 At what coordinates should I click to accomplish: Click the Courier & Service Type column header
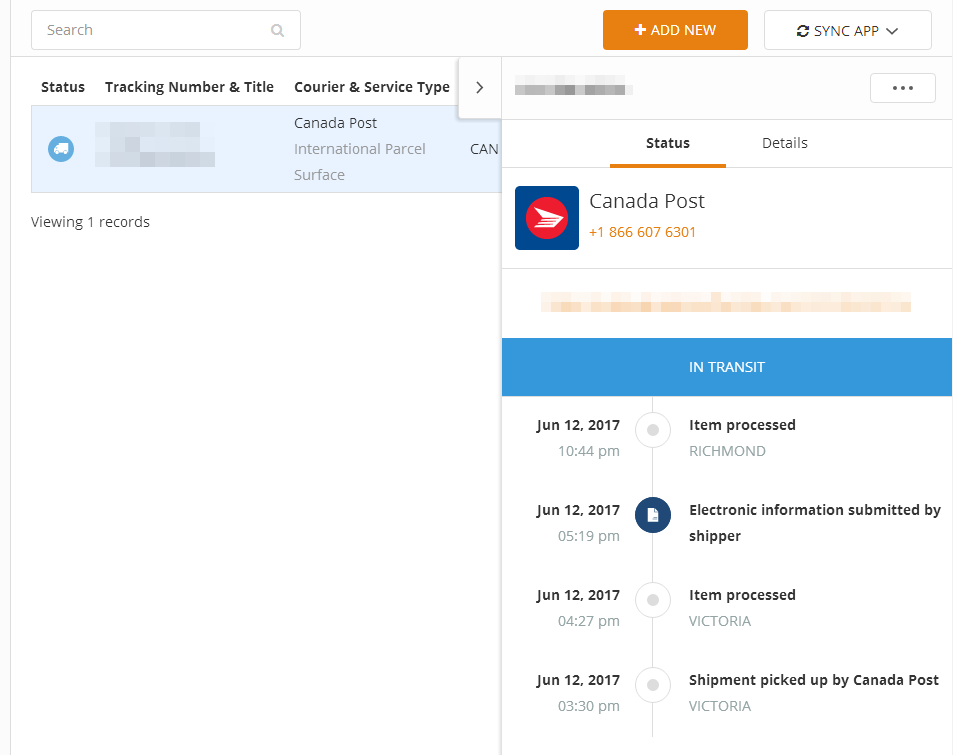[x=372, y=87]
